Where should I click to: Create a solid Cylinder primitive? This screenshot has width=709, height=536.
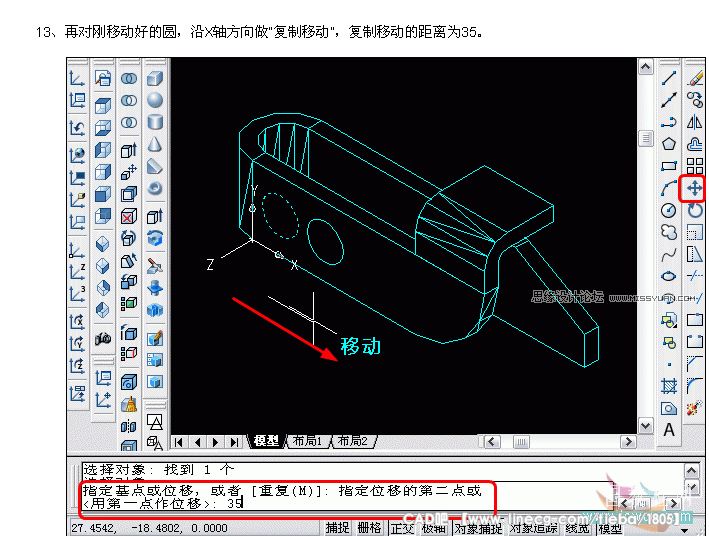(x=155, y=122)
